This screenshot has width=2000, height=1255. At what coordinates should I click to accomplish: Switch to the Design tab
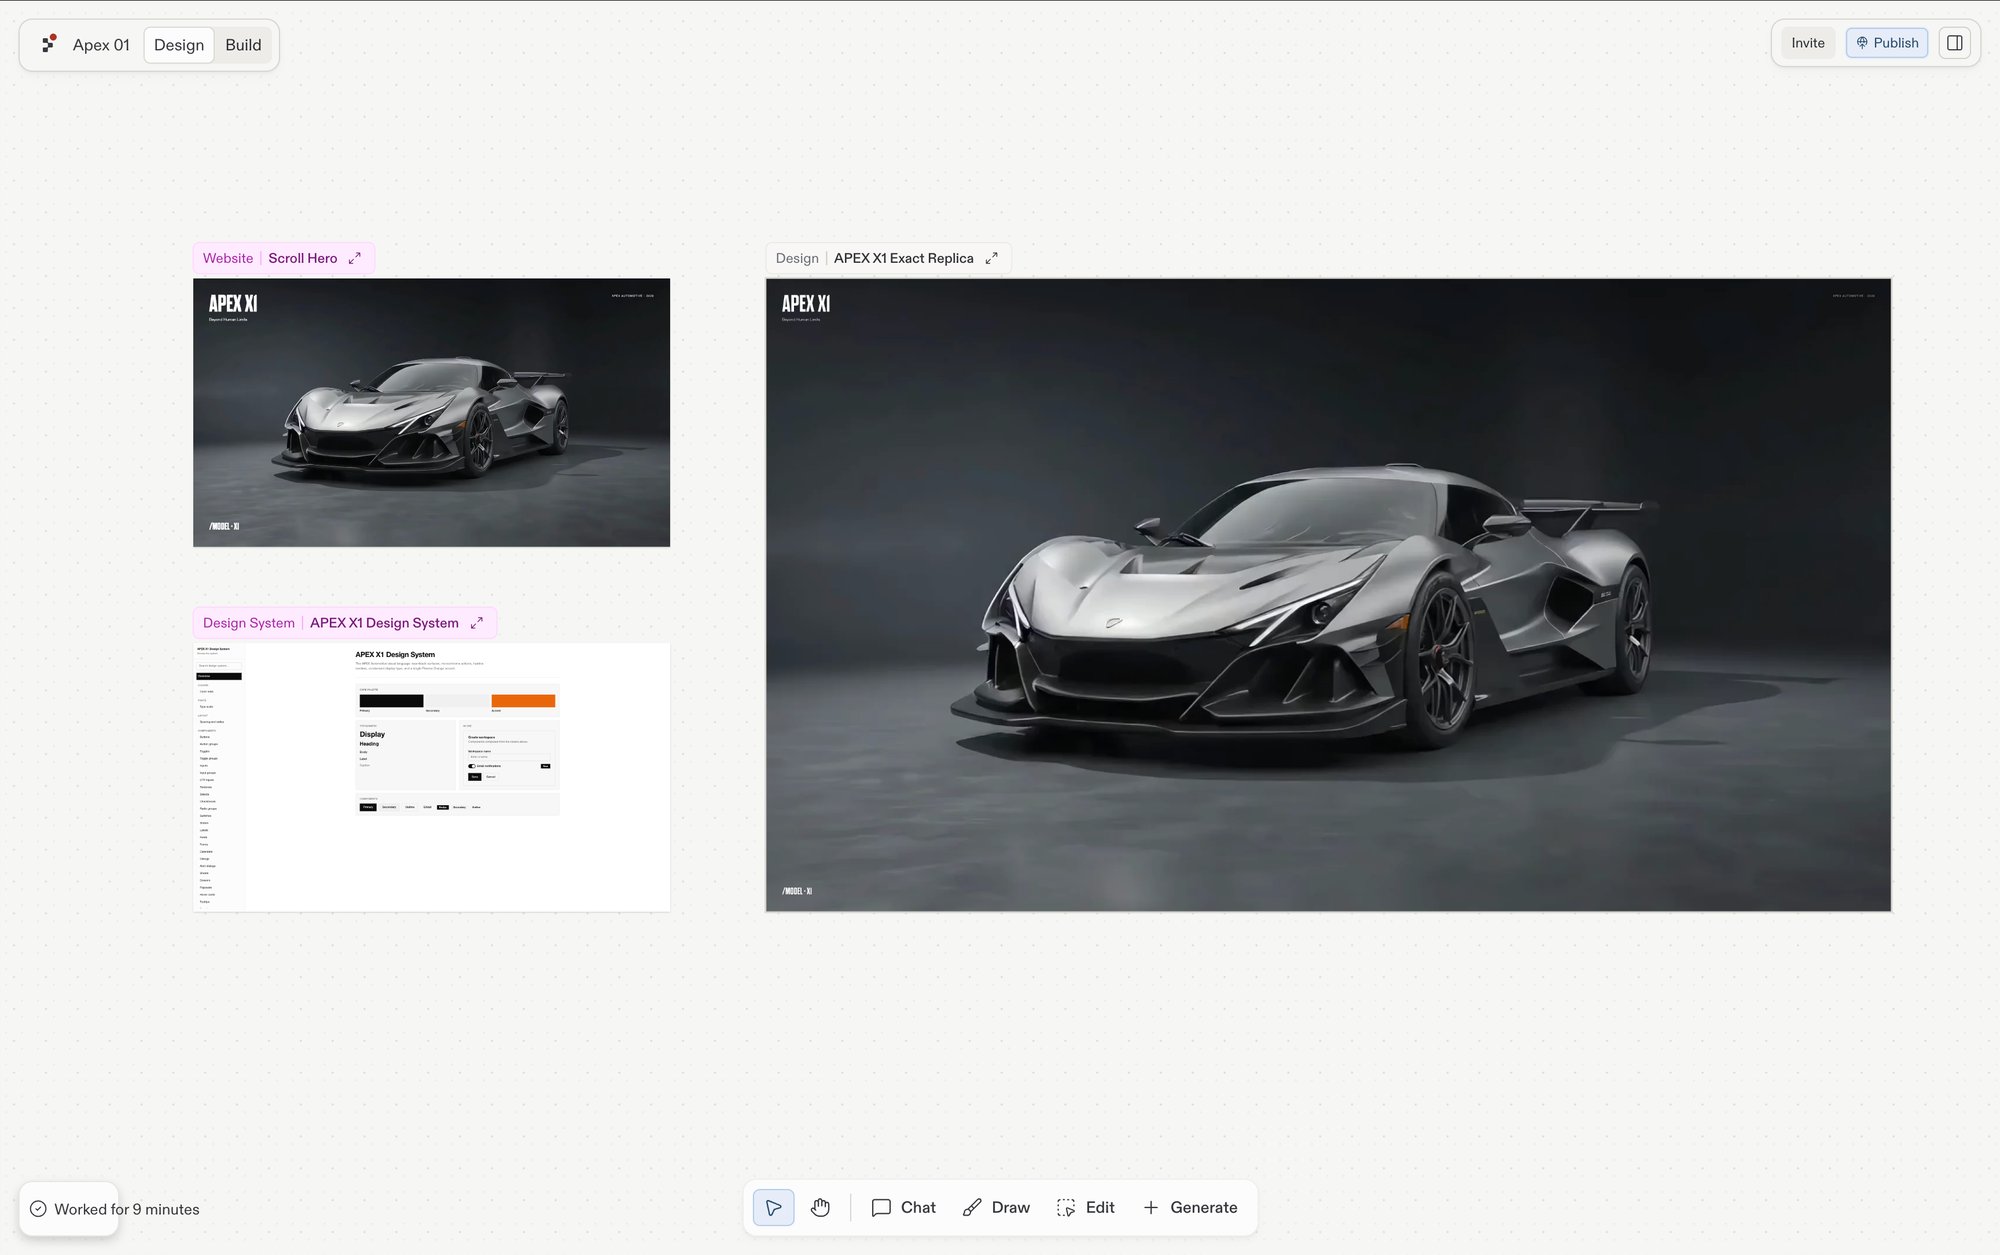coord(179,45)
